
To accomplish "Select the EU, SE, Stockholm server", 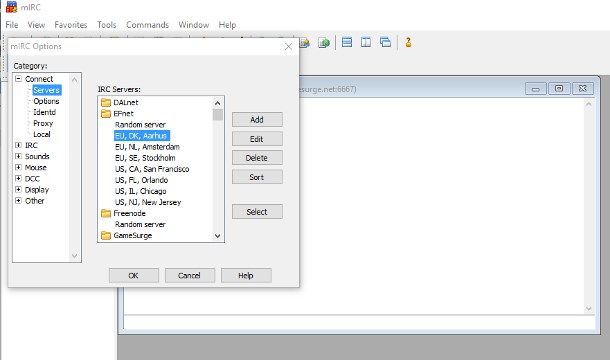I will tap(145, 158).
